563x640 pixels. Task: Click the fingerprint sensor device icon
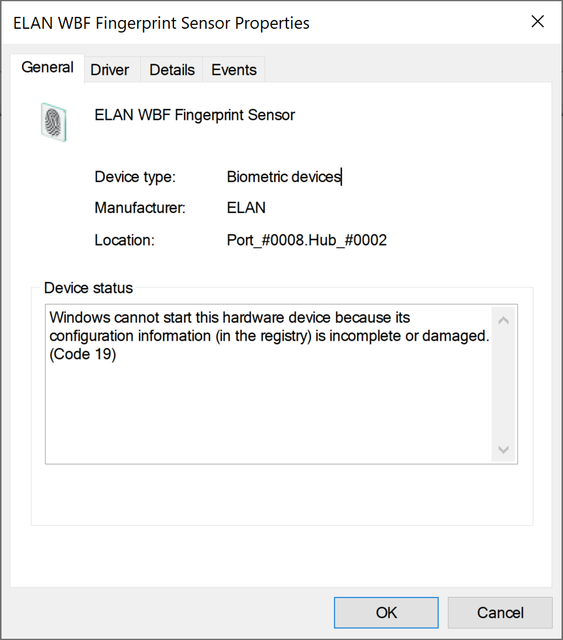coord(53,122)
